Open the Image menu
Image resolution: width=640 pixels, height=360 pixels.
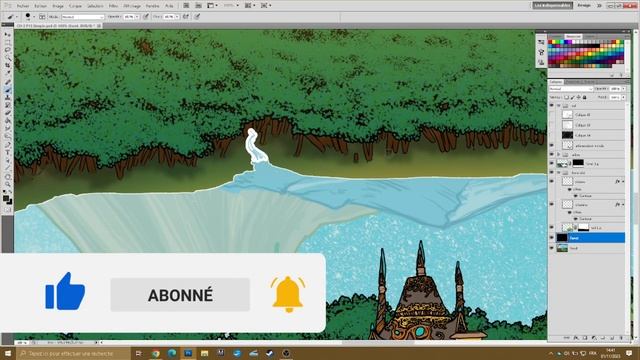58,6
